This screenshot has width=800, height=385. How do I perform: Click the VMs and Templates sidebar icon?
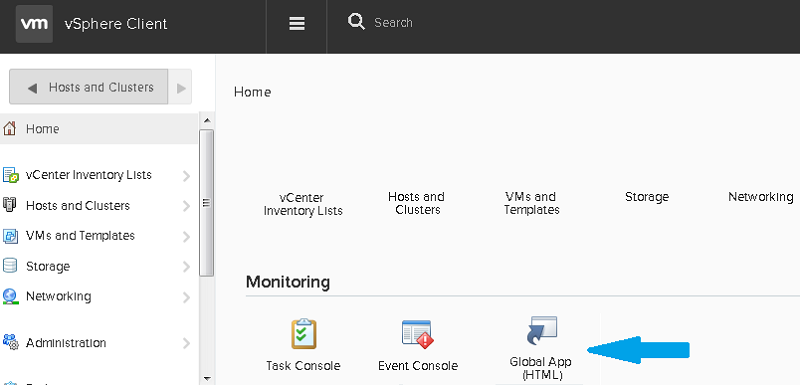[10, 236]
